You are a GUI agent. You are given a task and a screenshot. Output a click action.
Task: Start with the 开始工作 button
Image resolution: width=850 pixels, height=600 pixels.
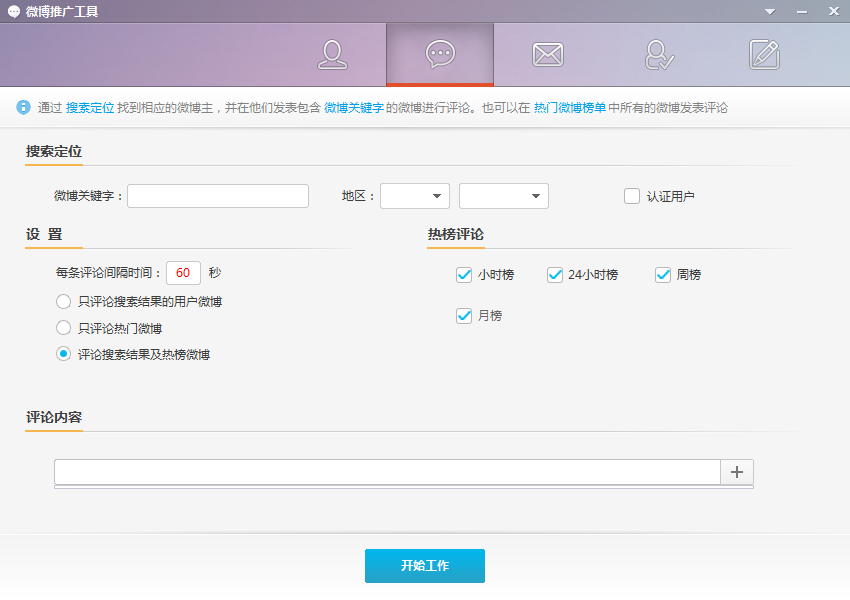click(x=425, y=566)
